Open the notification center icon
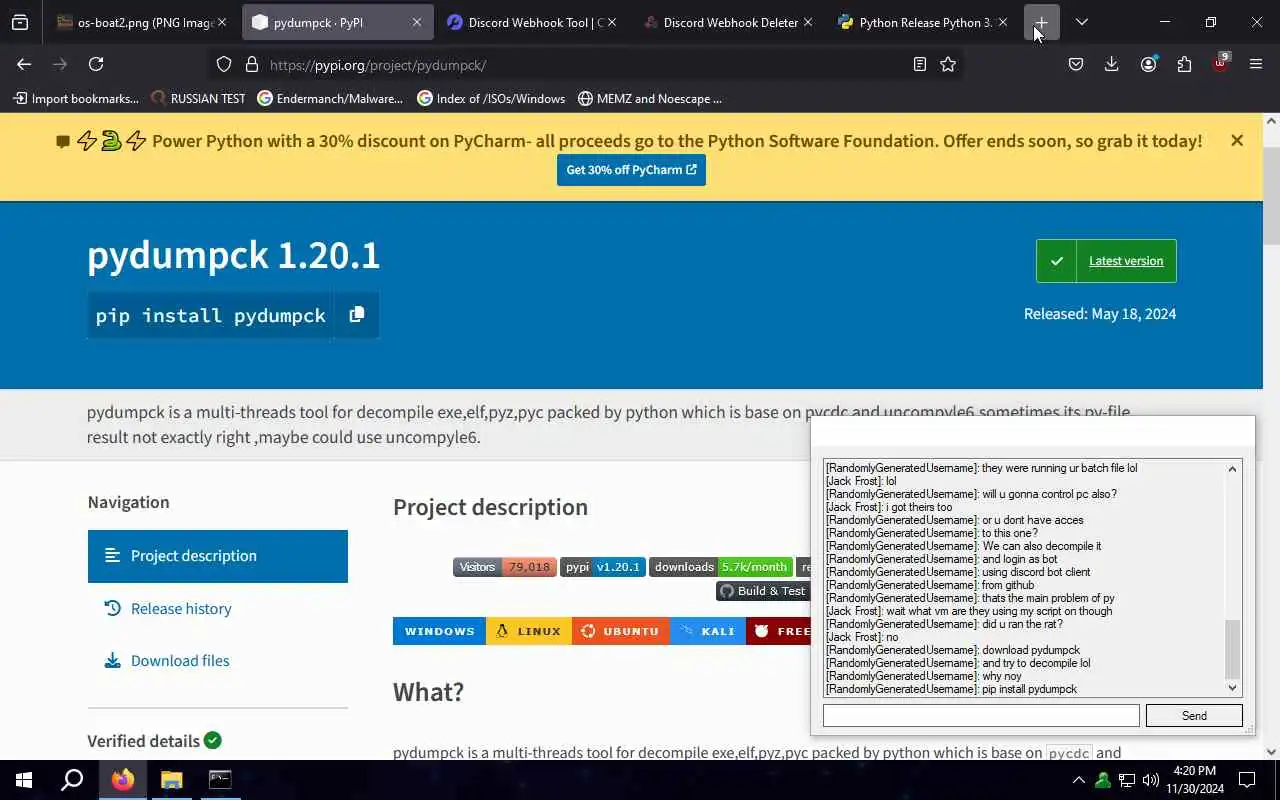The image size is (1280, 800). pyautogui.click(x=1247, y=780)
